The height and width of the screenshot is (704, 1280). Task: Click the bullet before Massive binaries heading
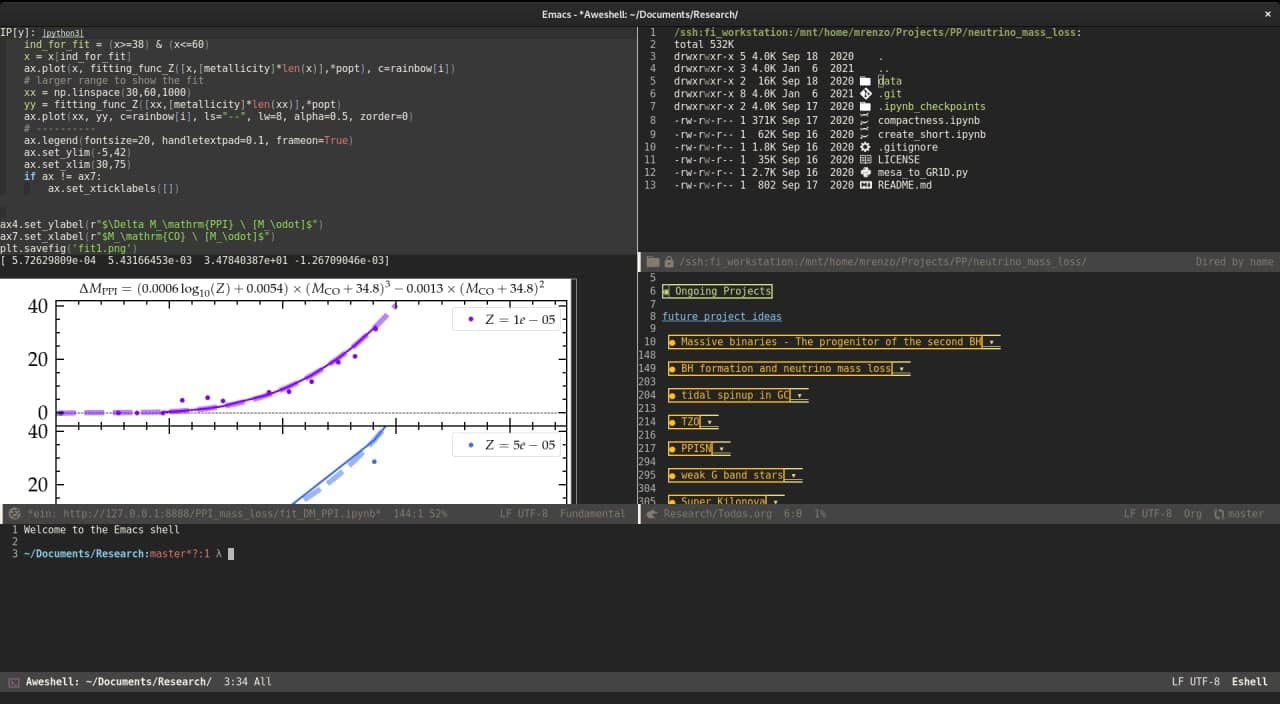[672, 342]
